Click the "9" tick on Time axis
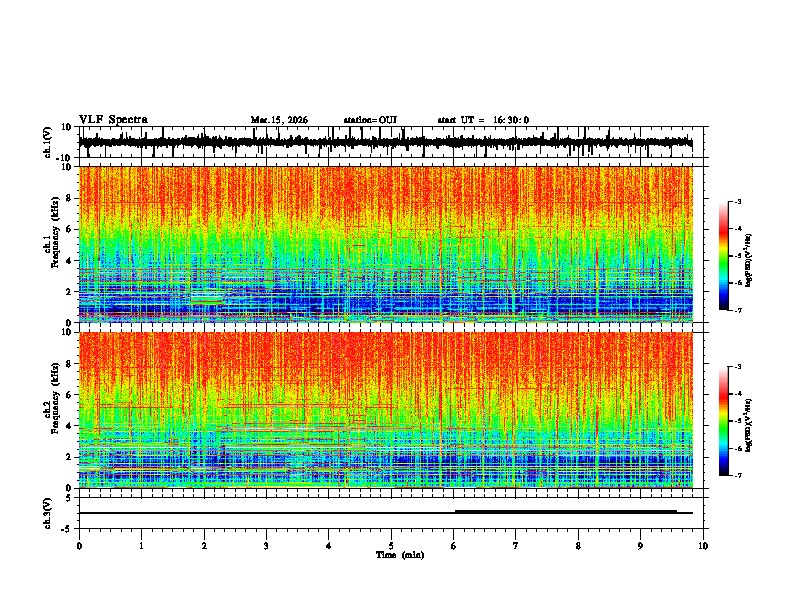Image resolution: width=792 pixels, height=612 pixels. coord(640,546)
